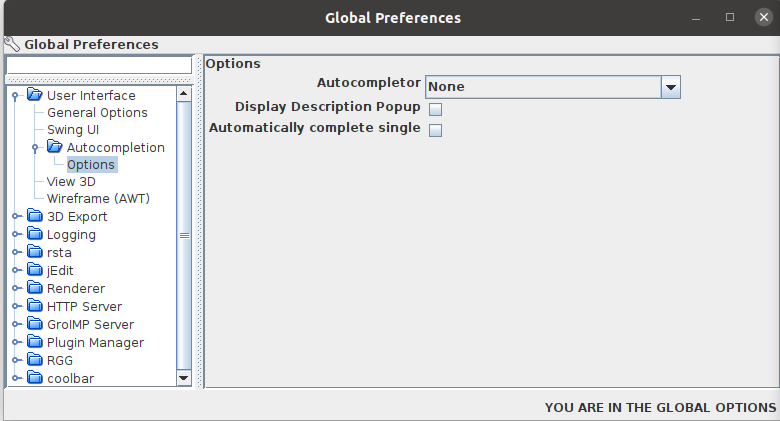Click the Plugin Manager folder icon

pyautogui.click(x=35, y=343)
